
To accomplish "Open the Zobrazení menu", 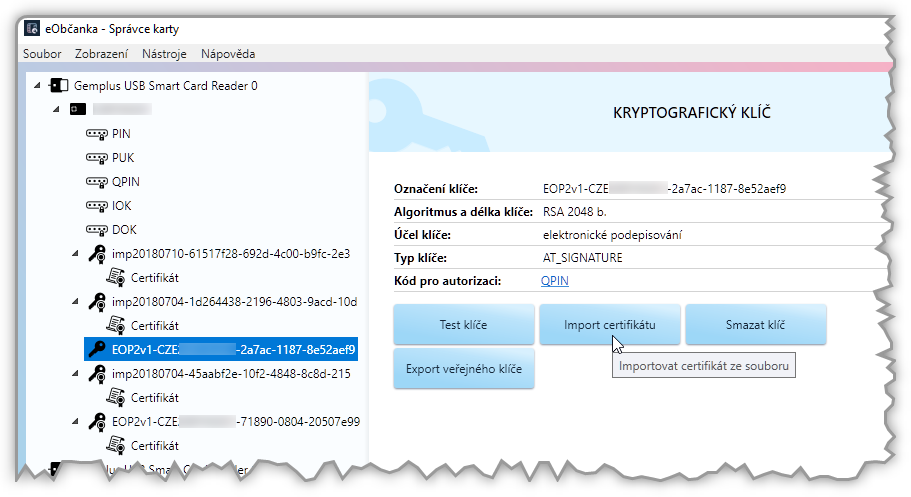I will pos(101,54).
